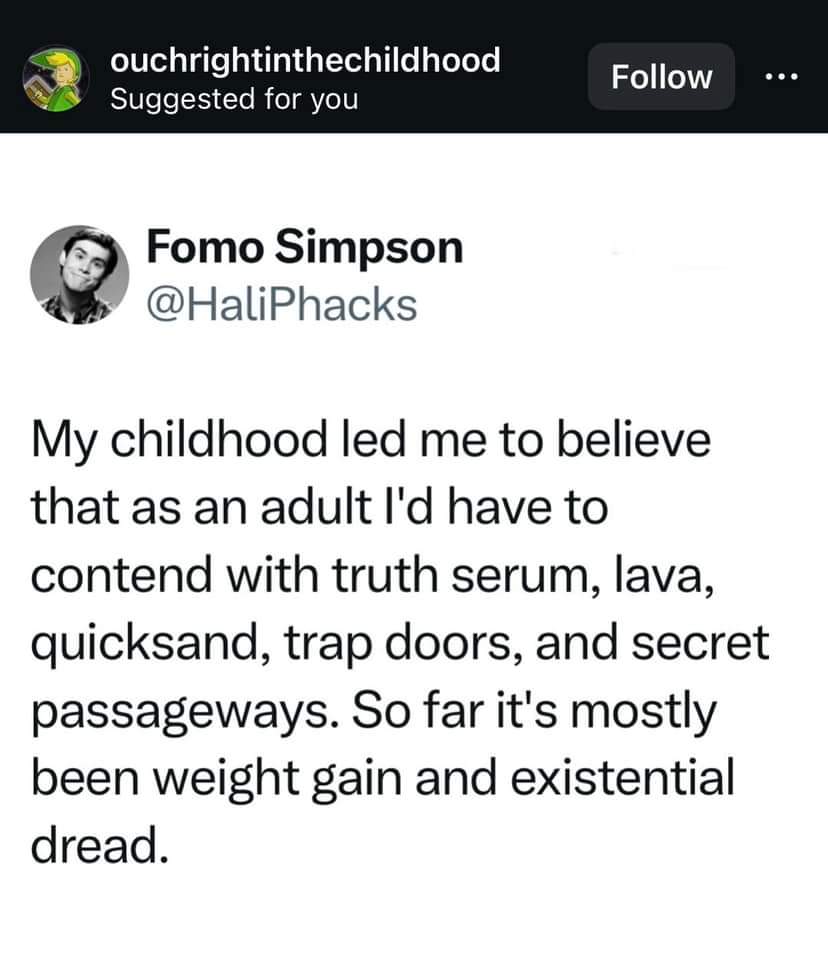Open the ouchrightinthechildhood profile avatar
The height and width of the screenshot is (960, 828).
56,78
